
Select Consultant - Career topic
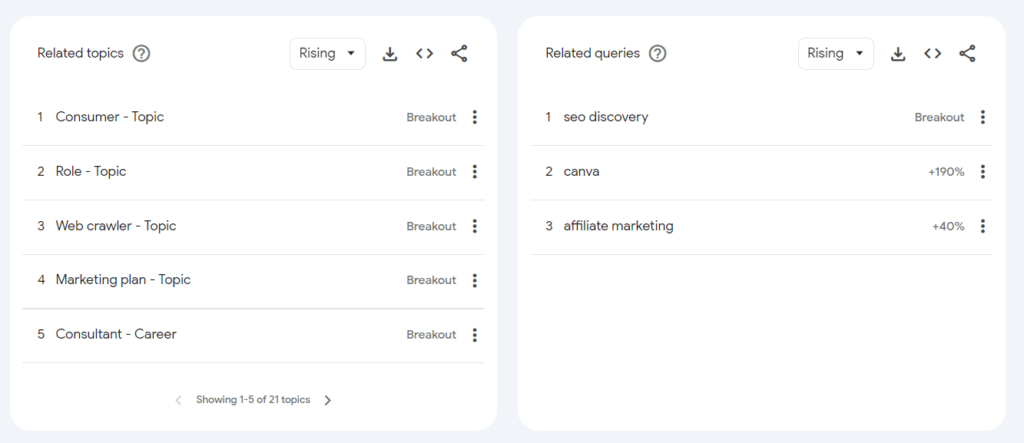[116, 334]
